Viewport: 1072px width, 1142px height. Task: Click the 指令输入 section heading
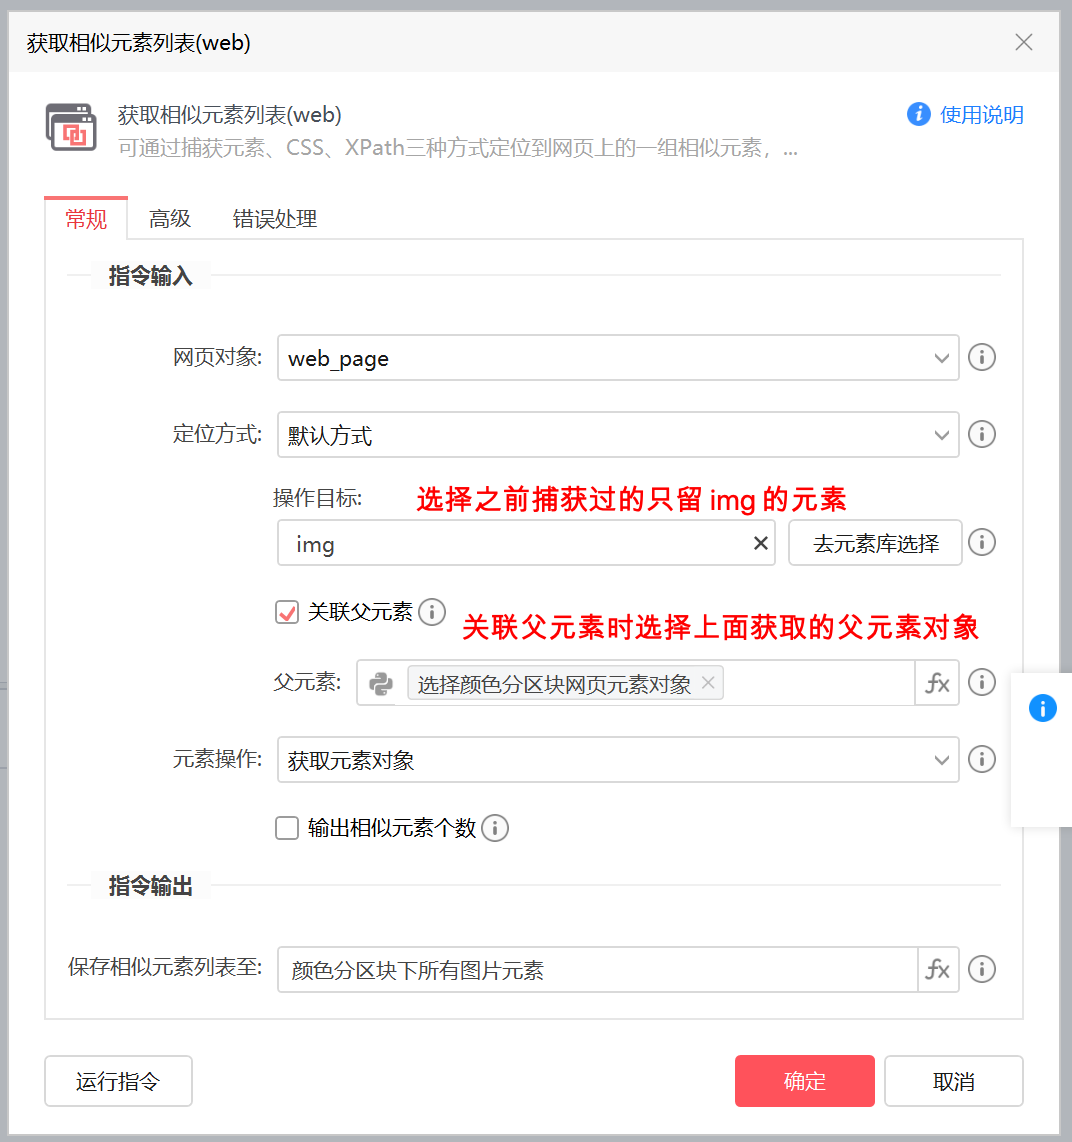click(x=150, y=276)
